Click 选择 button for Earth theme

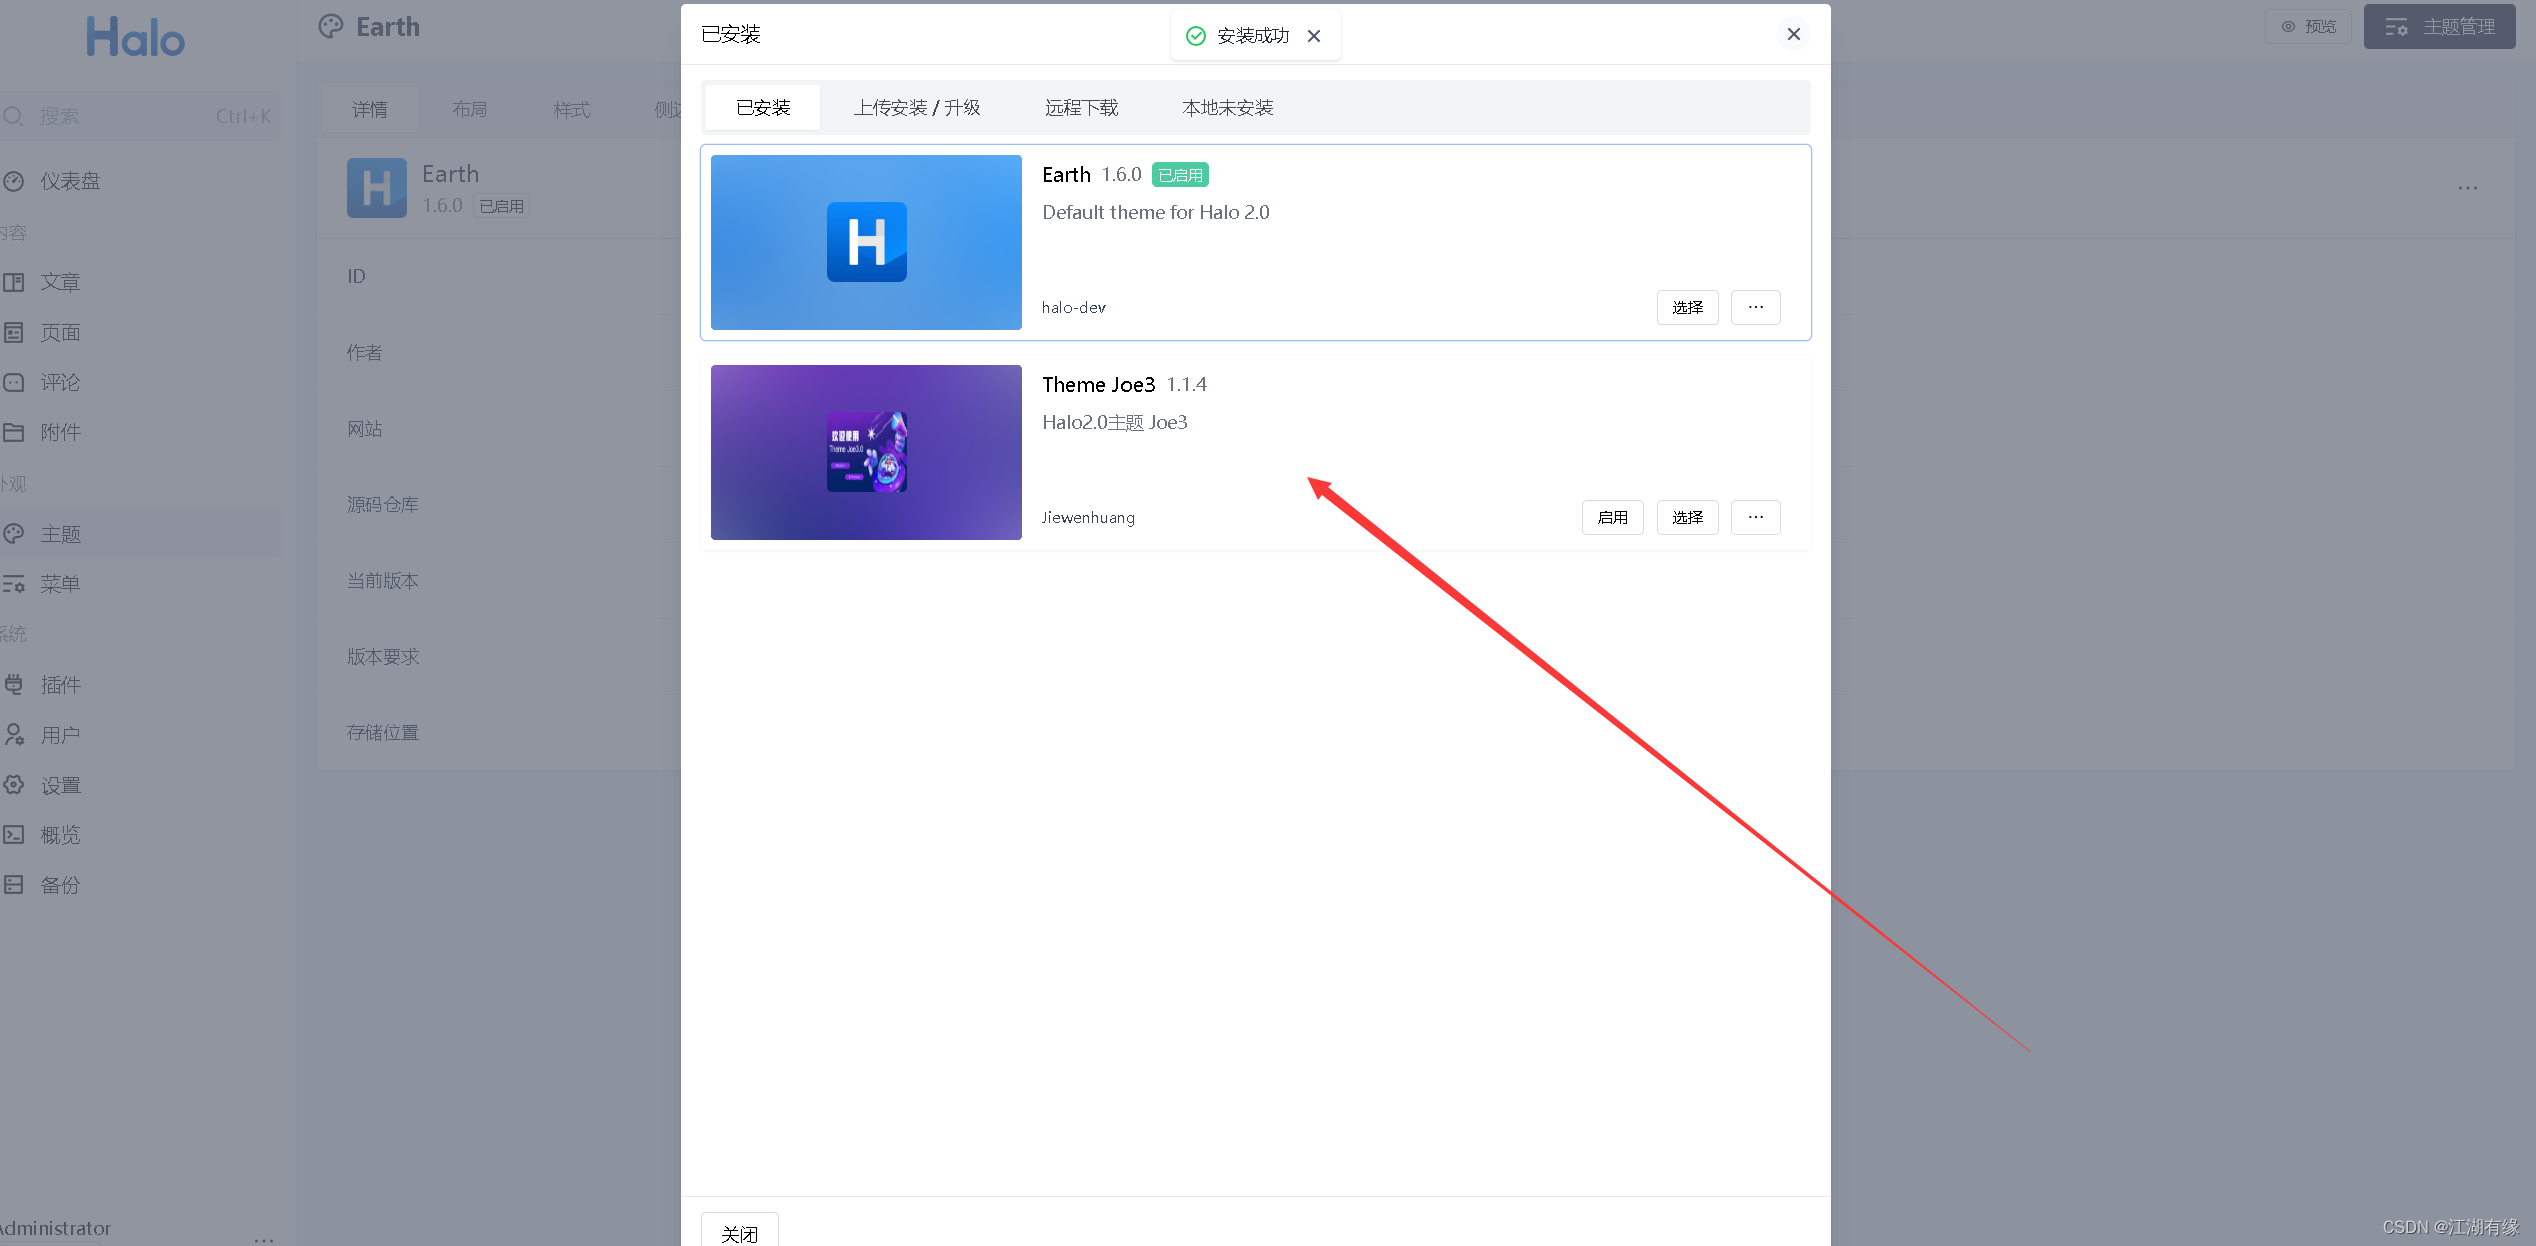coord(1687,306)
